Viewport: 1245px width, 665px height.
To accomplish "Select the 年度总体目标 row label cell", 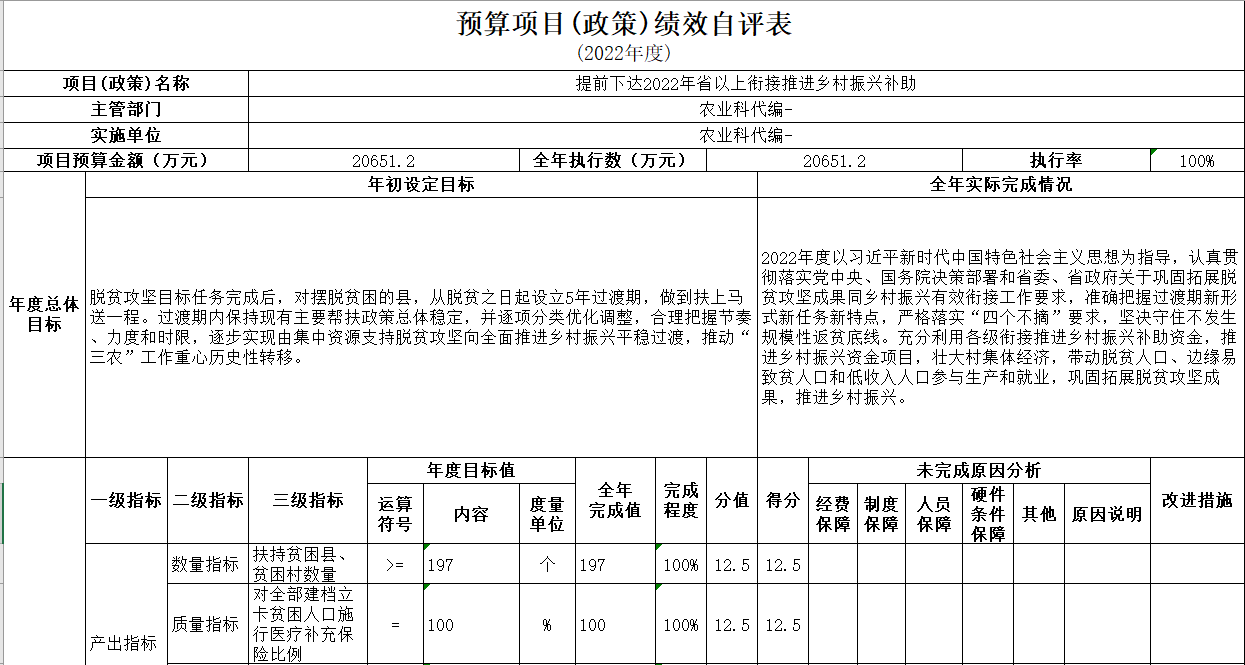I will tap(44, 314).
